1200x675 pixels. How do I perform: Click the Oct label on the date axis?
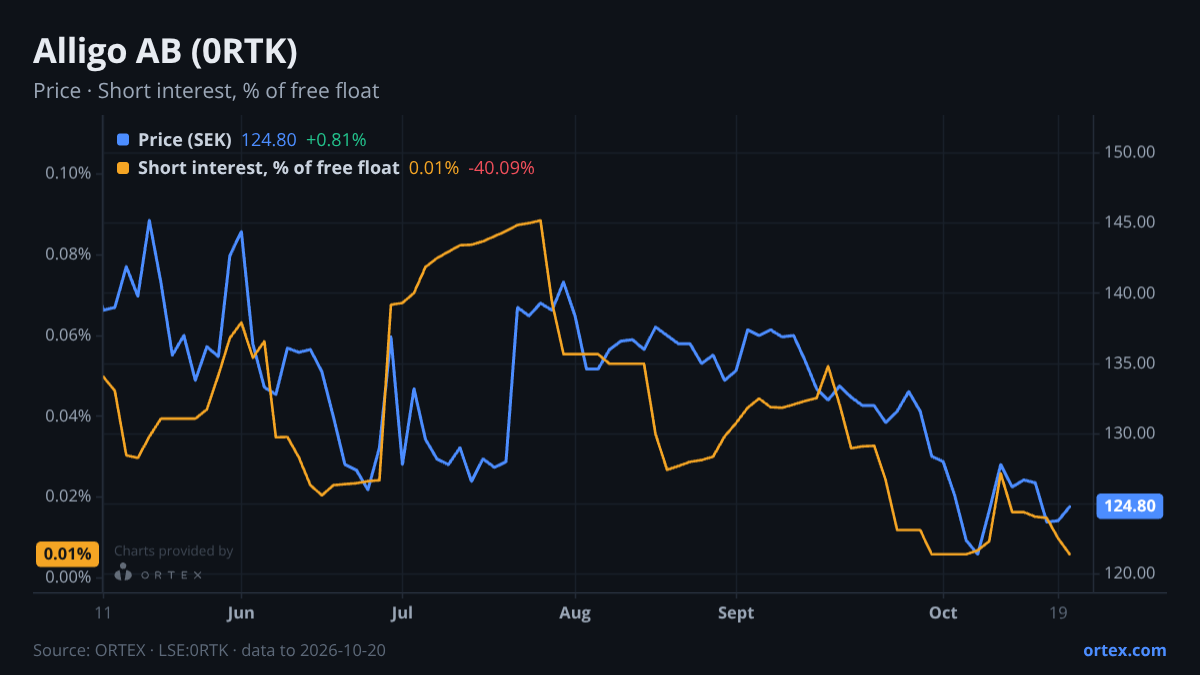(x=943, y=613)
